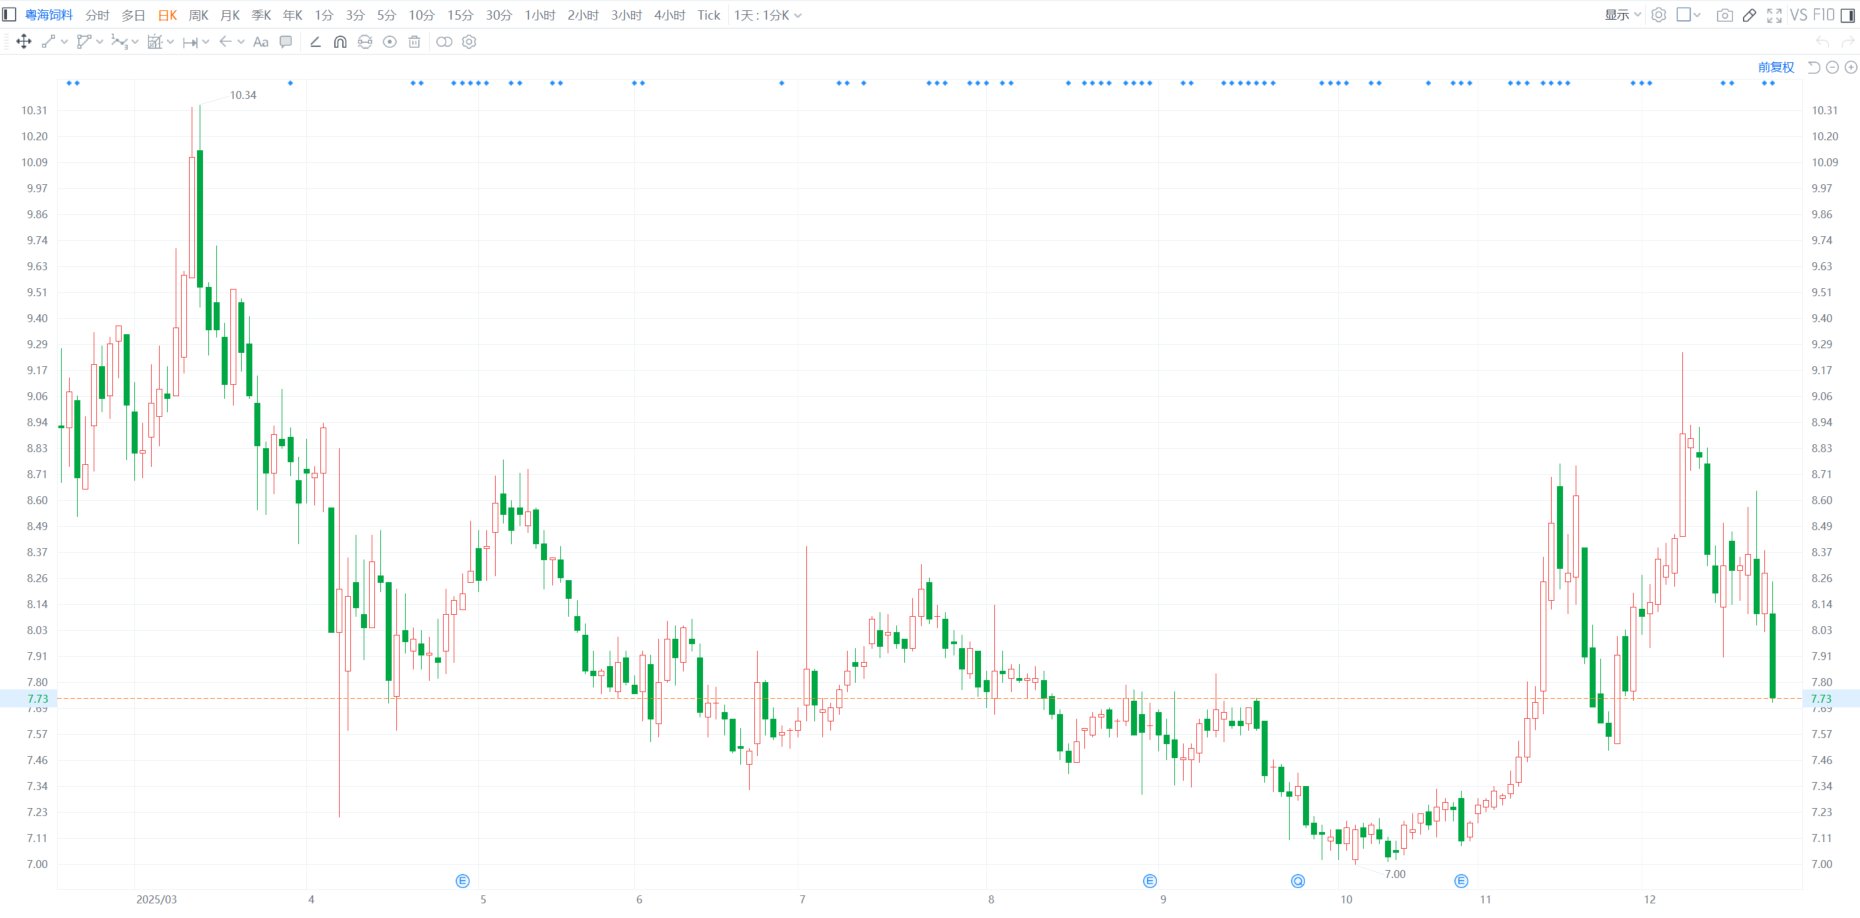This screenshot has width=1860, height=918.
Task: Toggle the right sidebar panel icon
Action: [1848, 15]
